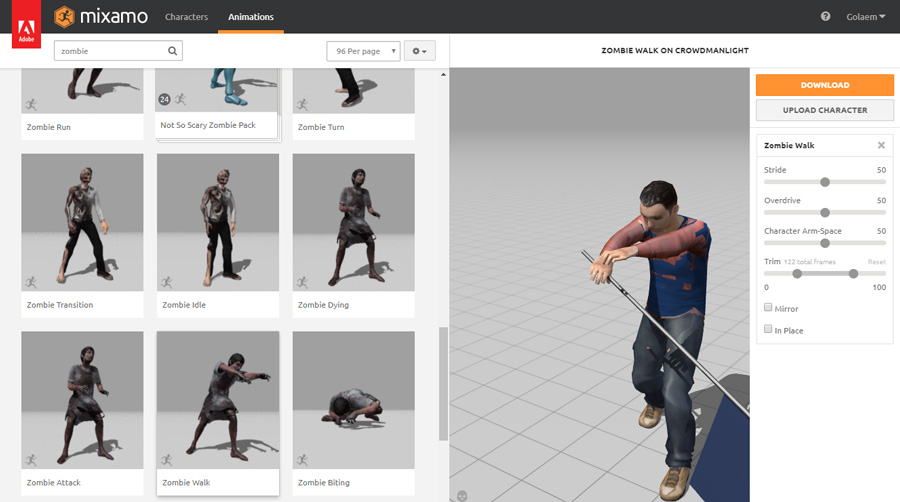Screen dimensions: 900x502
Task: Click the scroll up arrow
Action: tap(443, 75)
